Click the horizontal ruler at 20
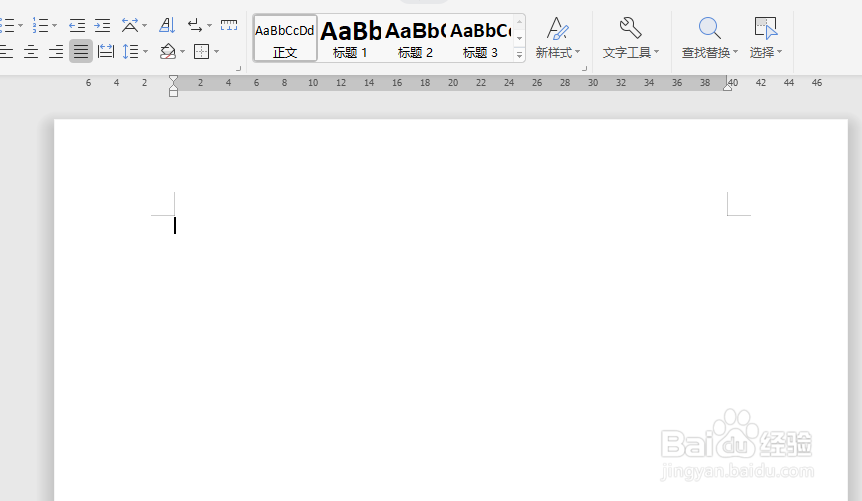The height and width of the screenshot is (501, 862). [x=453, y=82]
